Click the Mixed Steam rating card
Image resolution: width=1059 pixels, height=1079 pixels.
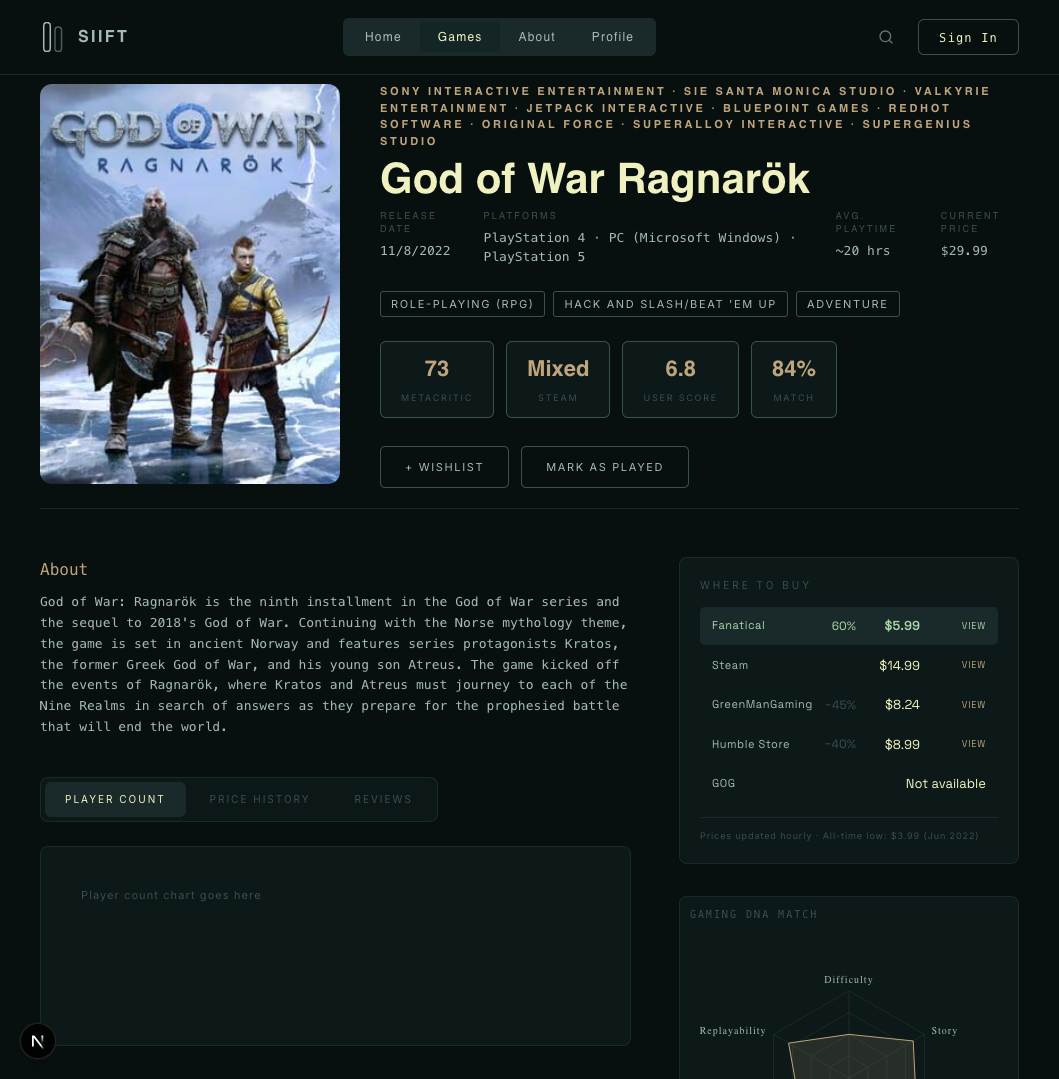click(558, 379)
